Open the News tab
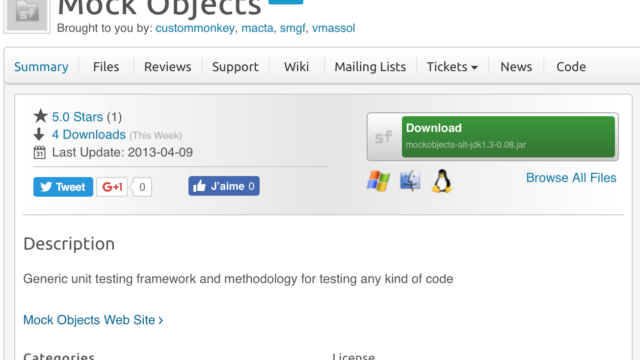 516,67
